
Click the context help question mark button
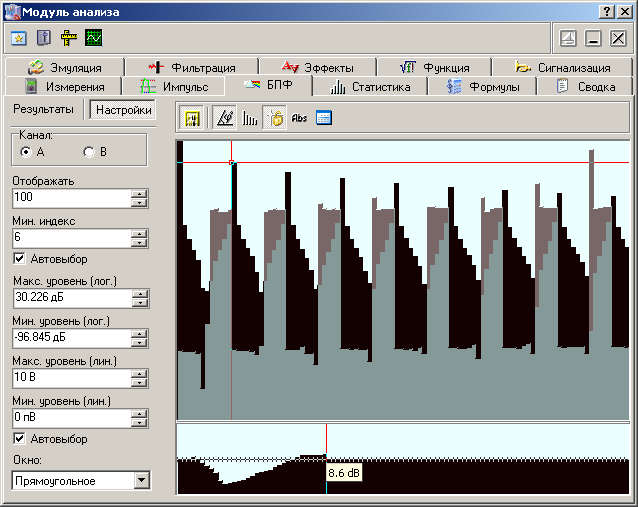pos(607,12)
